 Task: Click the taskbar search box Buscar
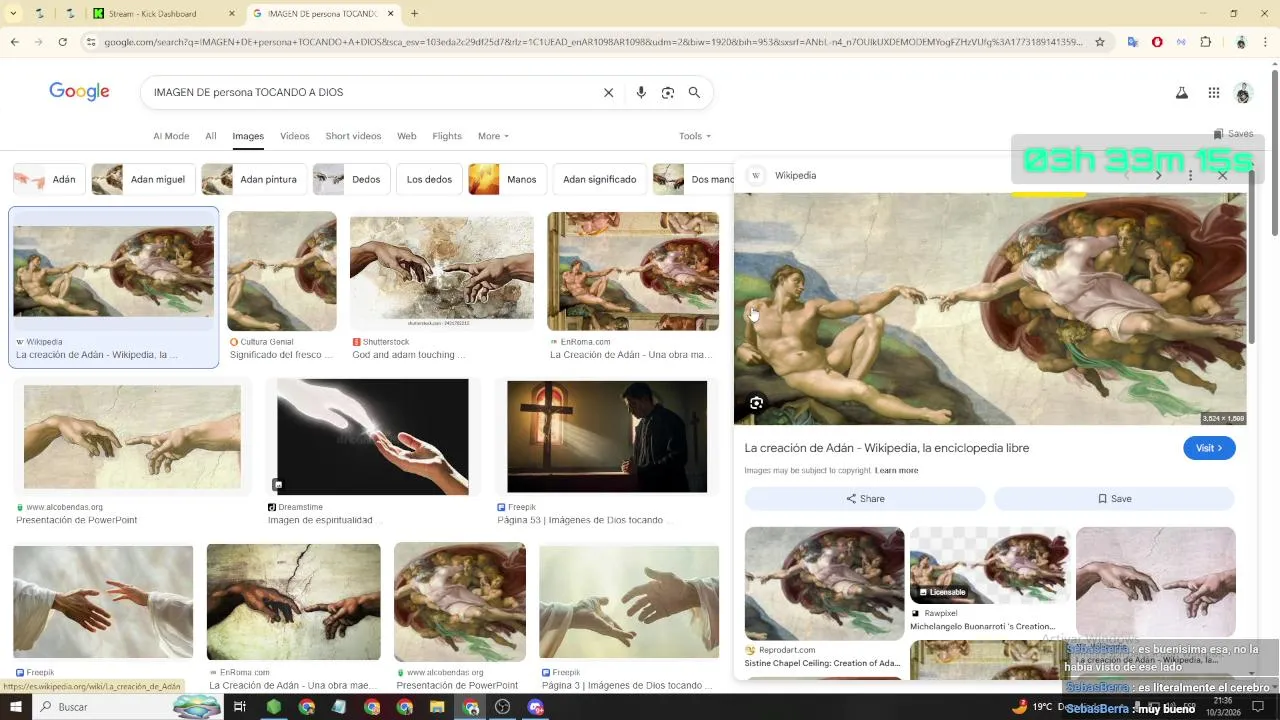pyautogui.click(x=128, y=707)
